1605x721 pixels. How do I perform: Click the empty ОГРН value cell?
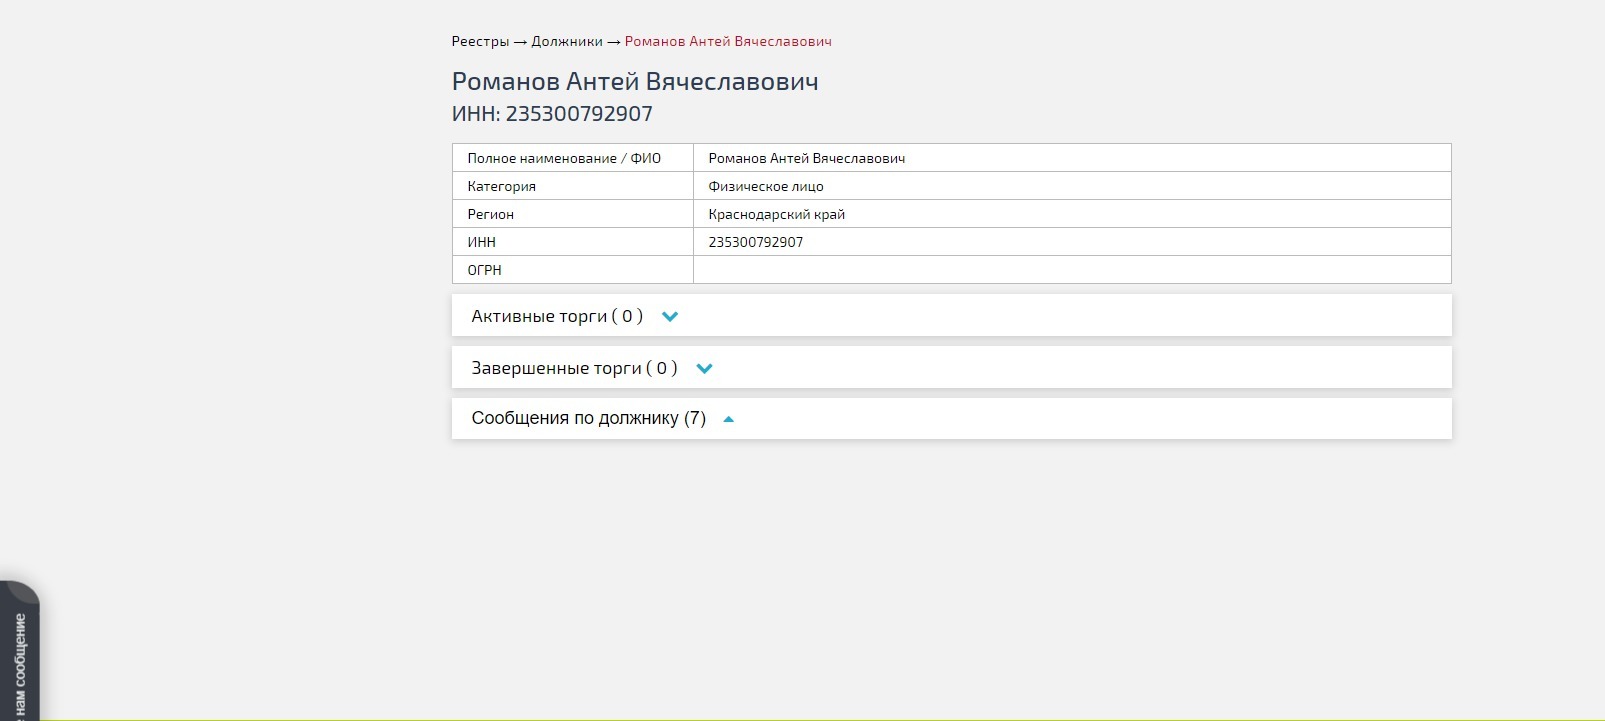(x=1070, y=270)
